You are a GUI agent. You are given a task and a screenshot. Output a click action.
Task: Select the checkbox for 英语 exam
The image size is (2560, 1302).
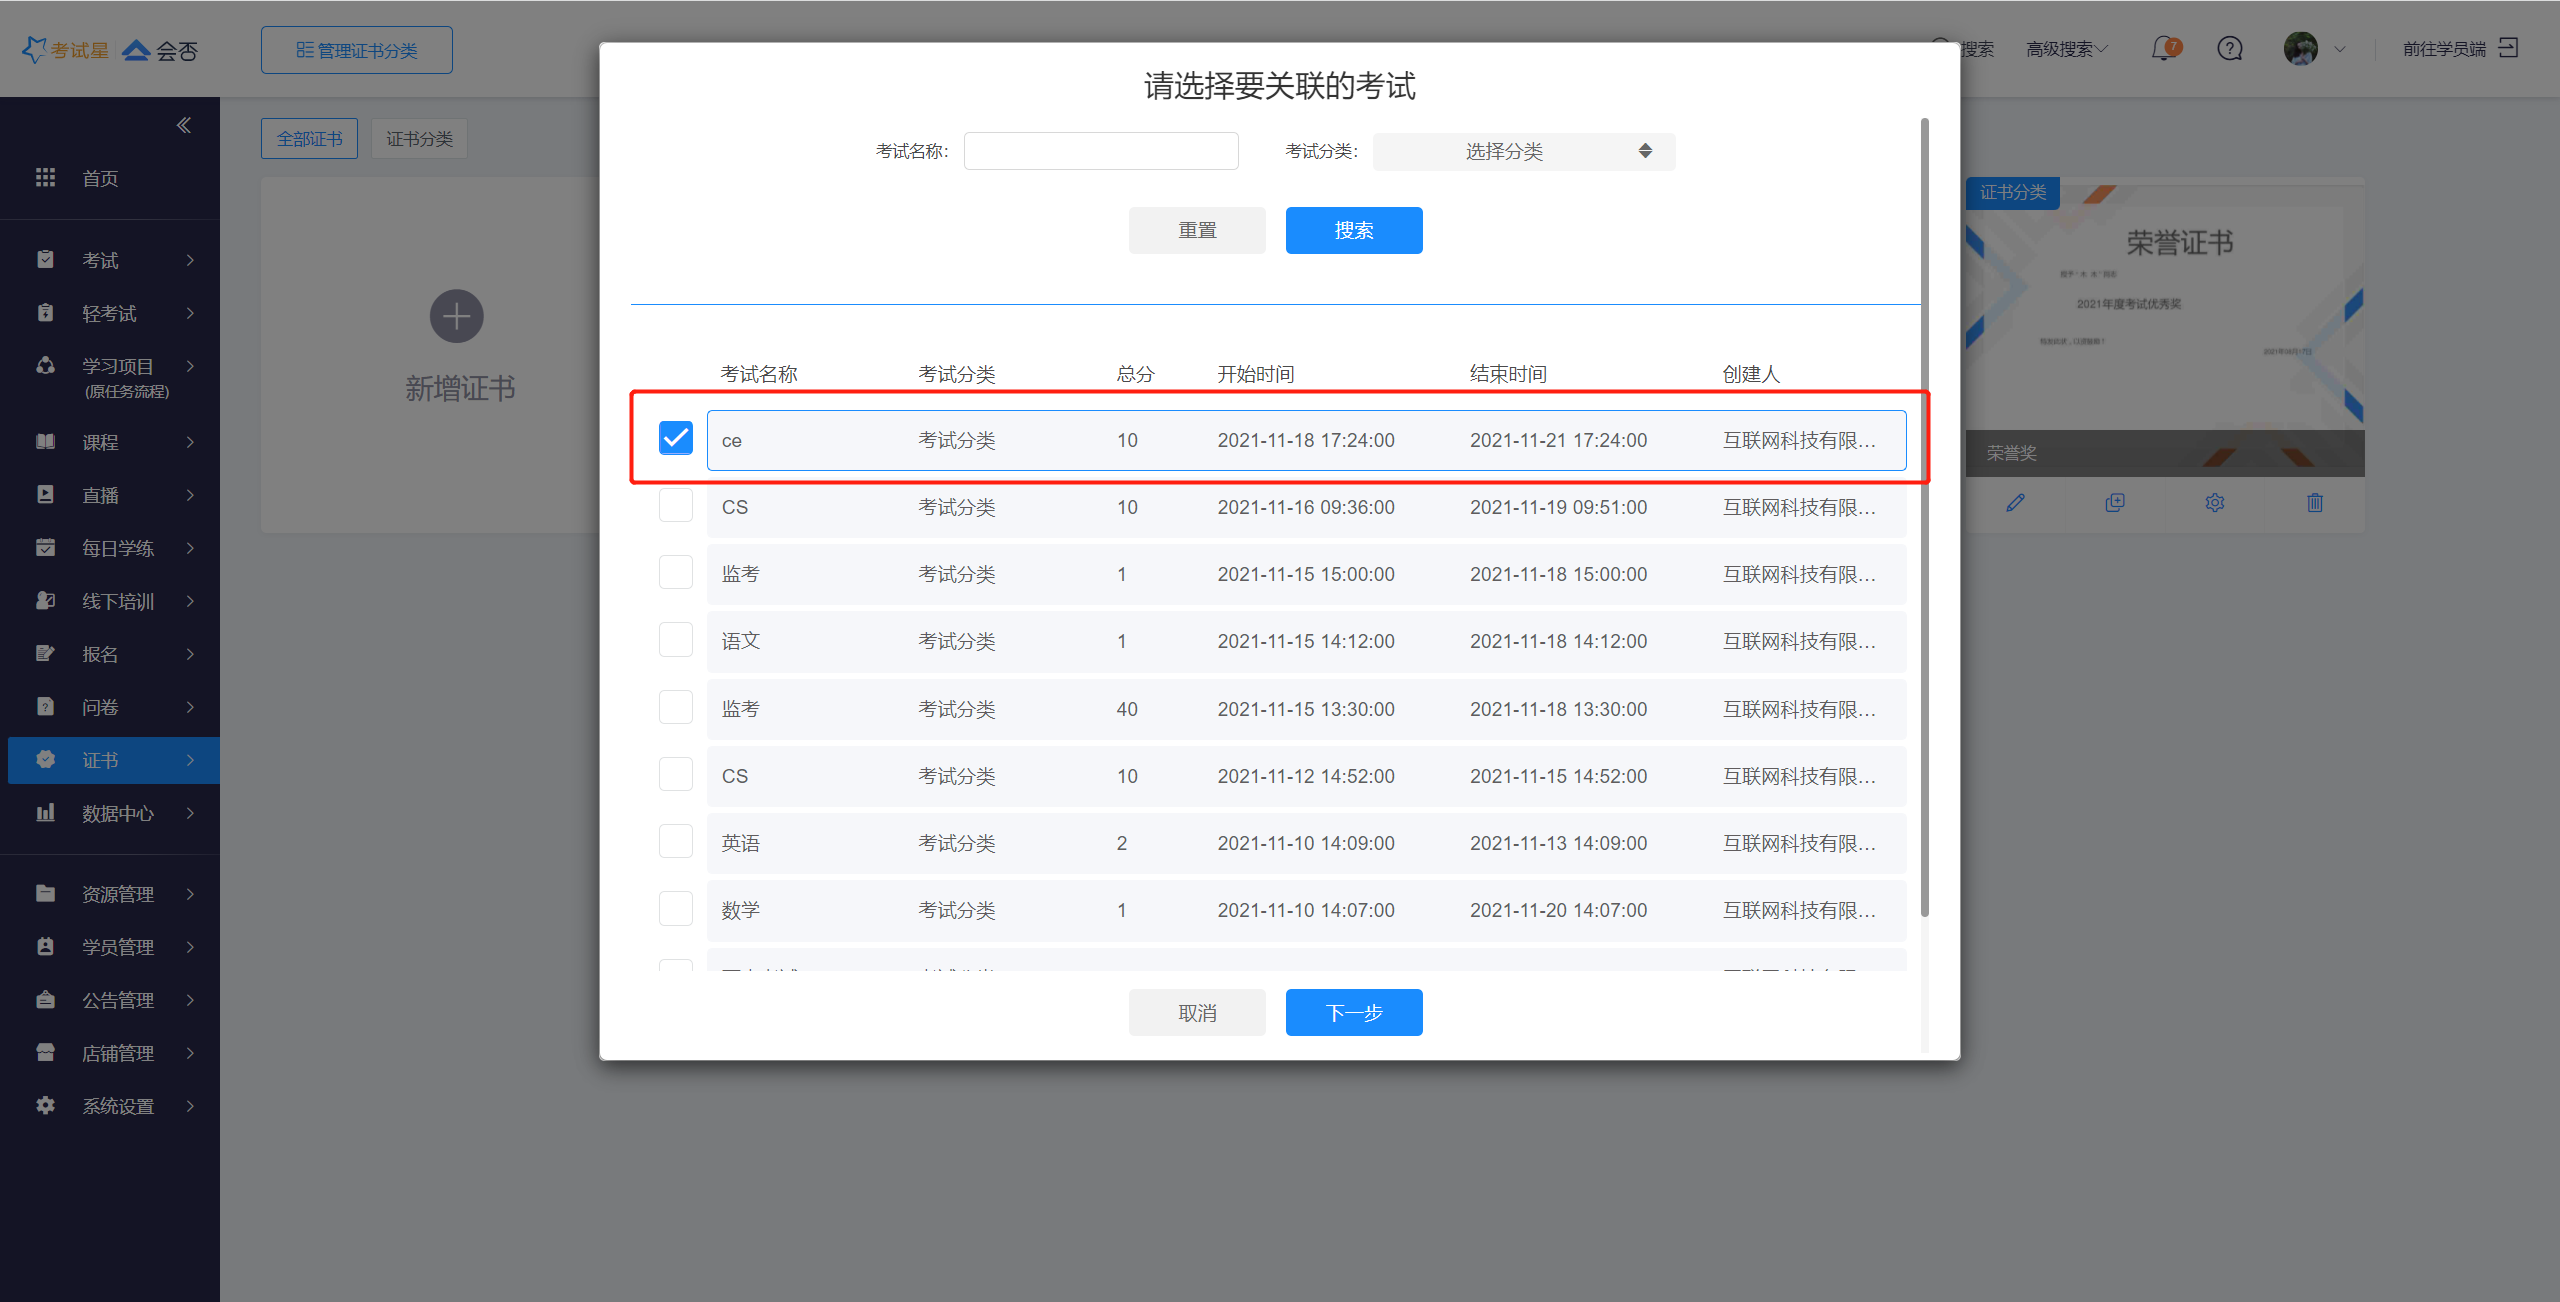coord(676,842)
